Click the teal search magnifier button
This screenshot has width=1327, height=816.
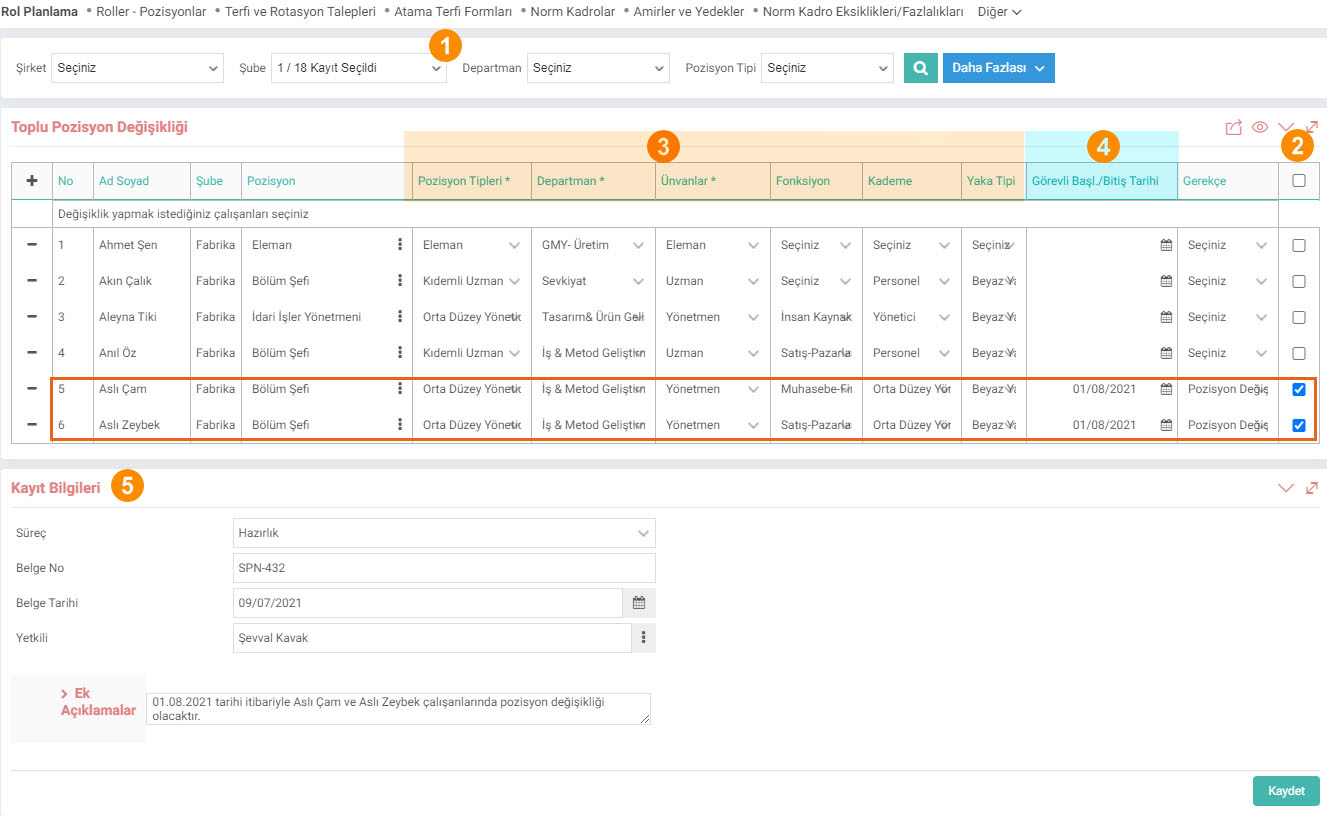[919, 68]
